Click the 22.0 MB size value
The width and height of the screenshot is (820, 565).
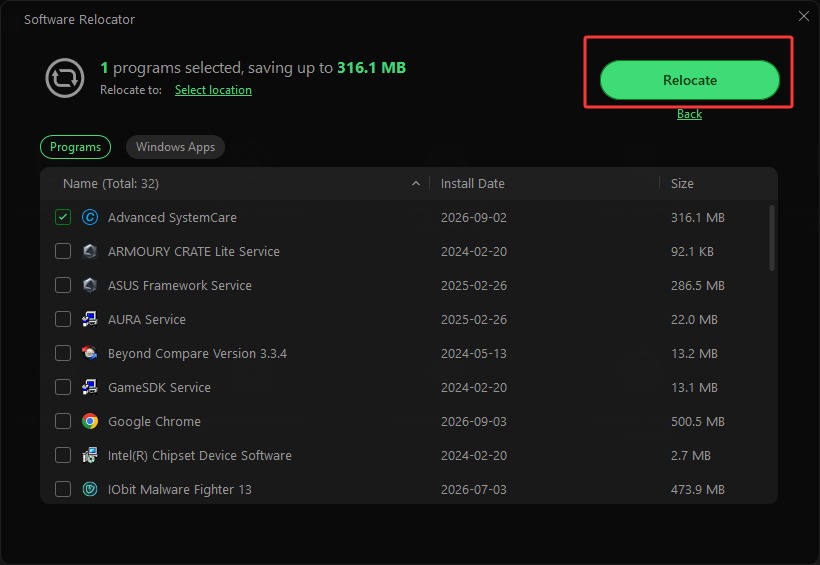694,320
